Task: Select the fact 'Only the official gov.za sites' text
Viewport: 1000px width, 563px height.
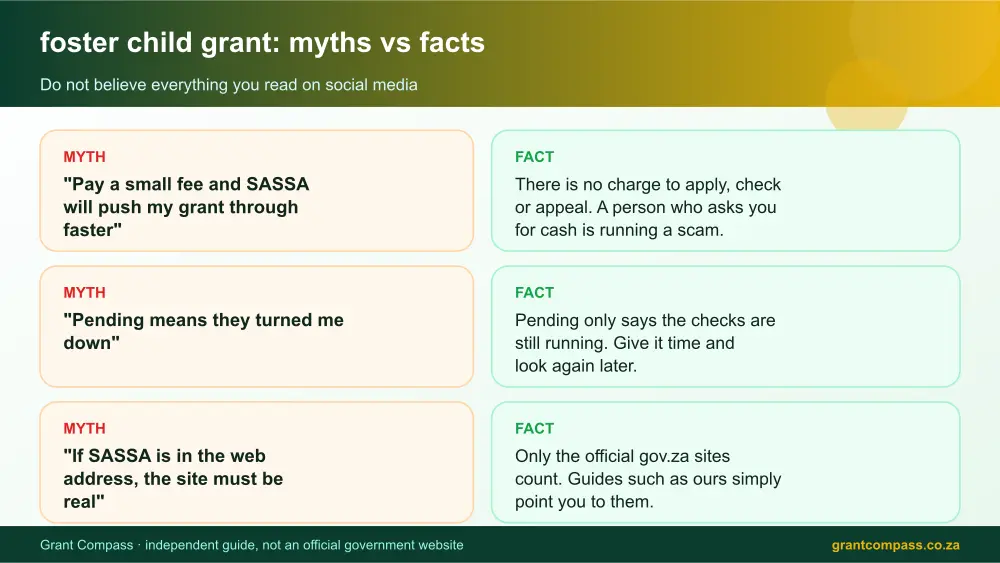Action: tap(648, 478)
